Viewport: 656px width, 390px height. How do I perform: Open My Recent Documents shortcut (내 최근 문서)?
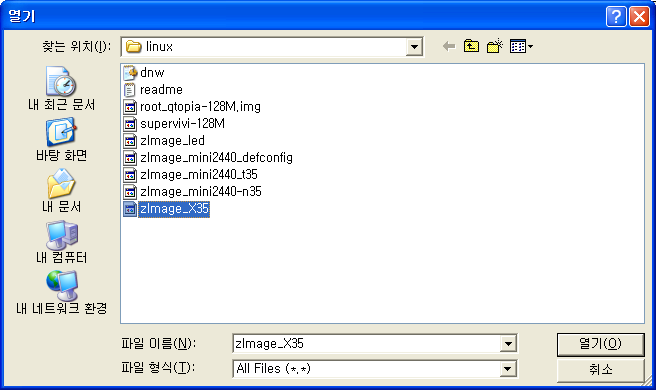coord(62,88)
